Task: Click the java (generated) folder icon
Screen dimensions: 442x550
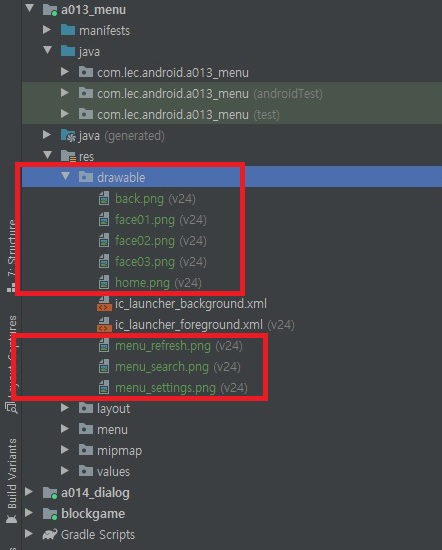Action: click(68, 136)
